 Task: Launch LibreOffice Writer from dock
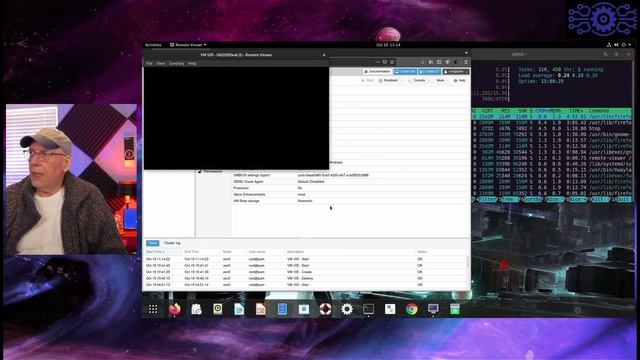239,309
